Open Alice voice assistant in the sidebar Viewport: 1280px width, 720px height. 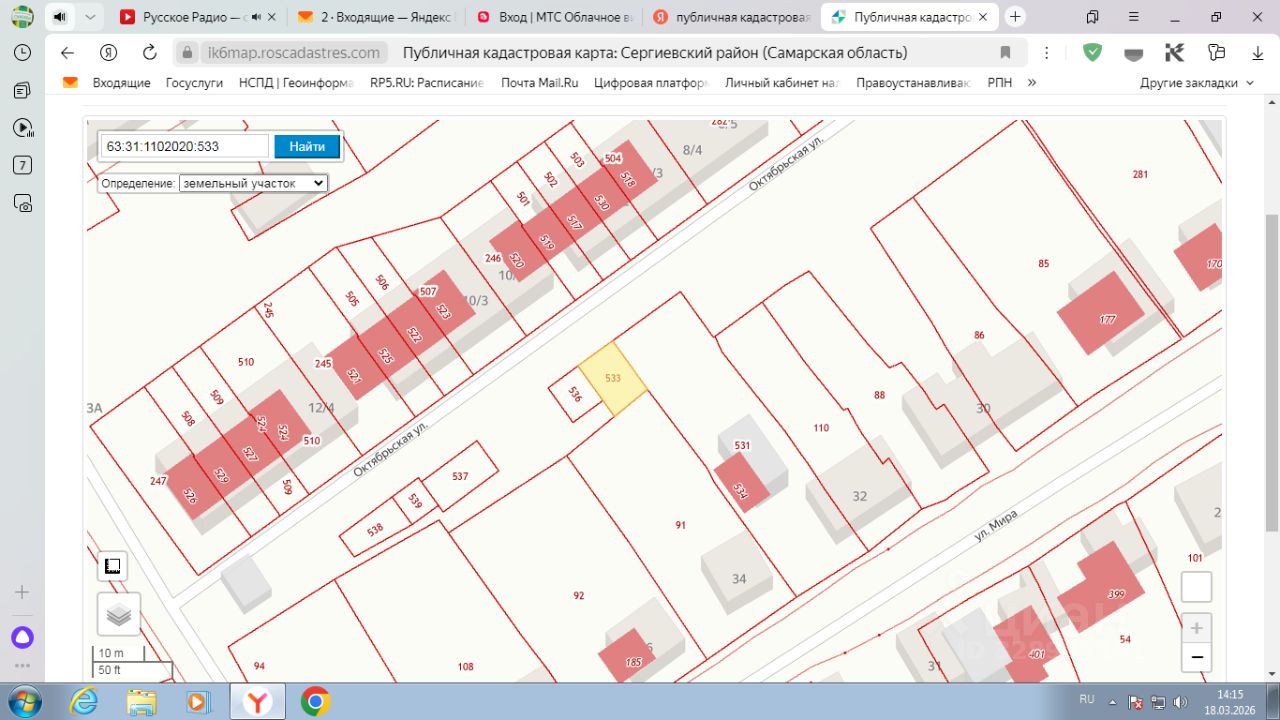click(x=22, y=637)
